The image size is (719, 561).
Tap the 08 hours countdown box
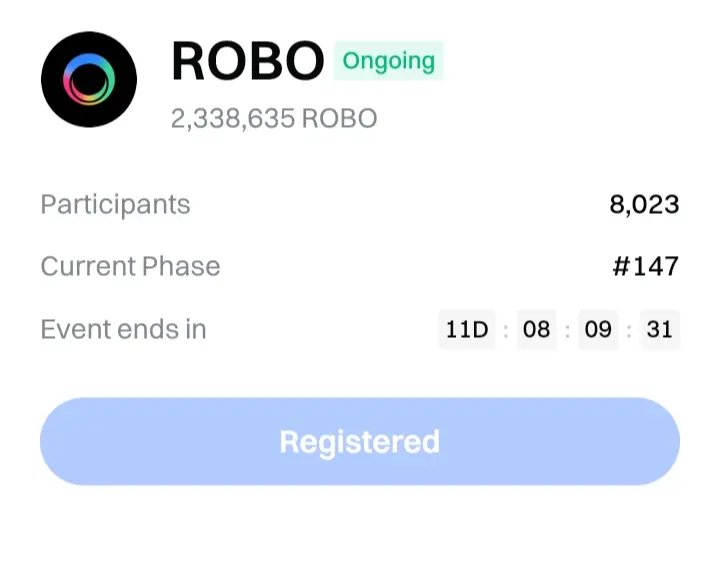click(536, 329)
